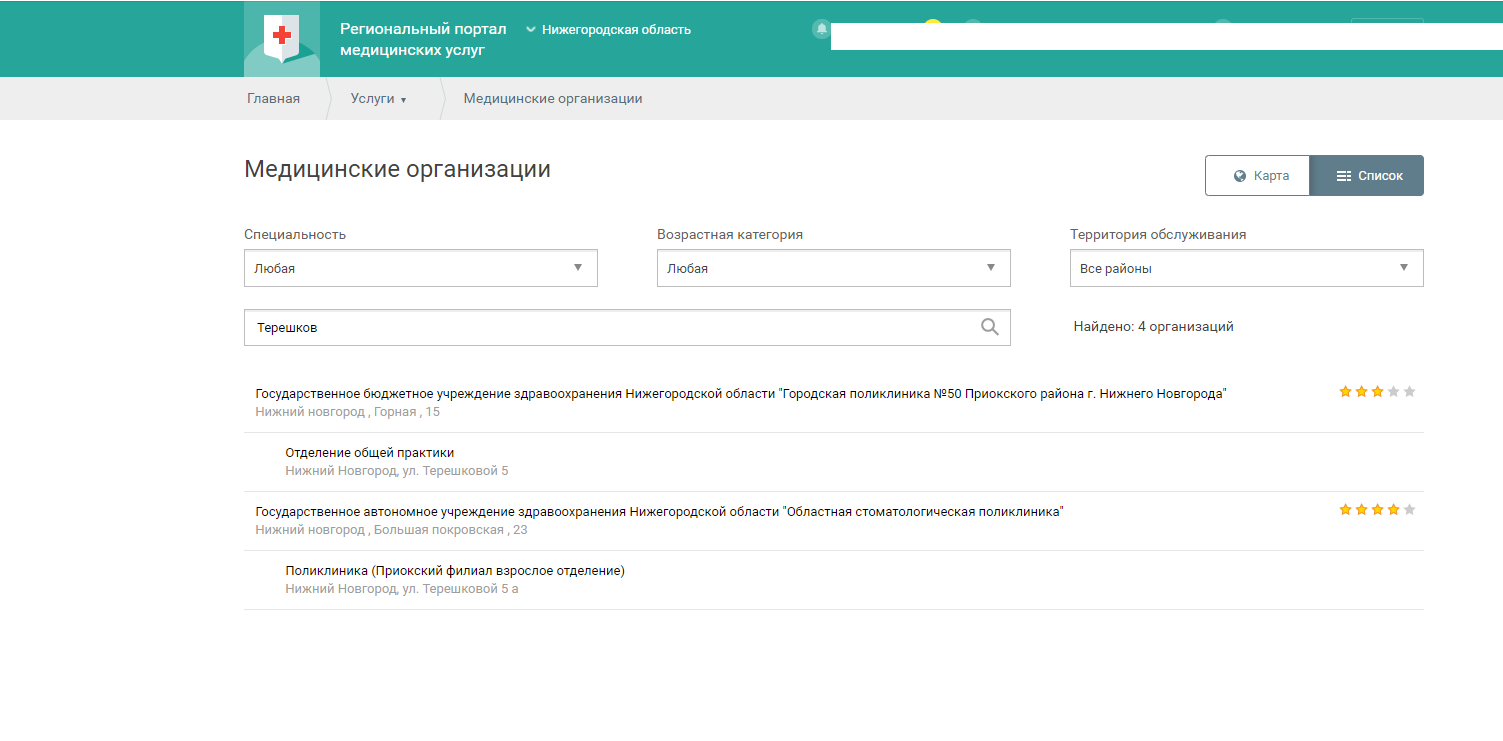Go to Главная in the breadcrumb
The height and width of the screenshot is (741, 1503).
click(273, 99)
